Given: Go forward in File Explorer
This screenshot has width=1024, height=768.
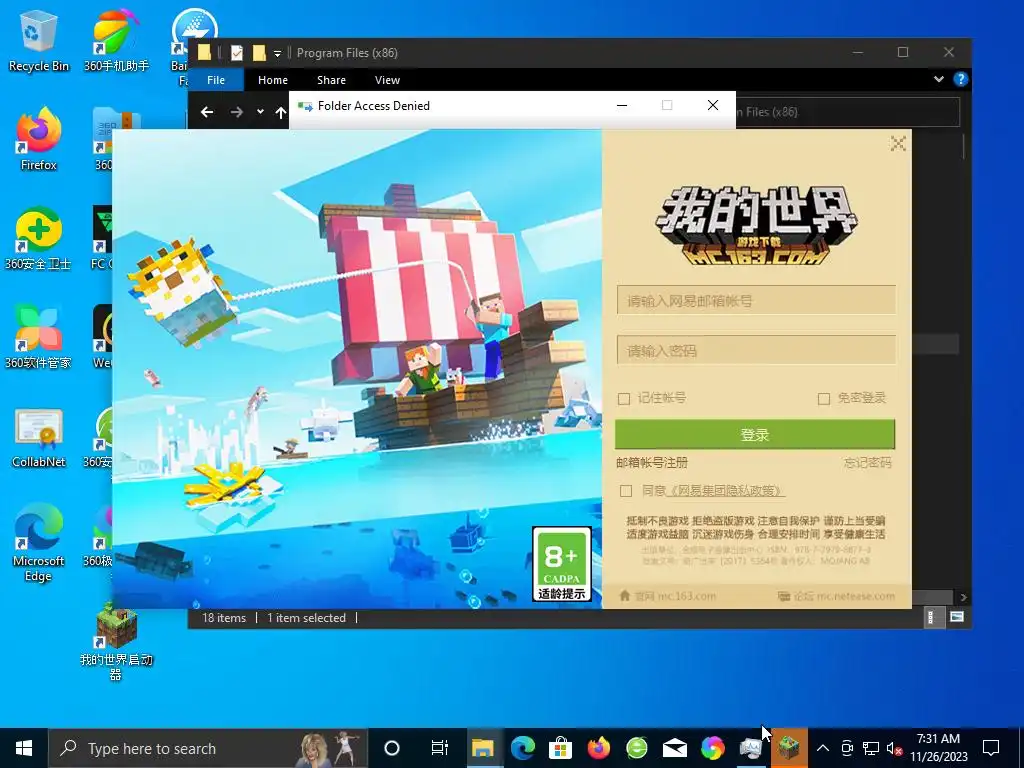Looking at the screenshot, I should 236,112.
